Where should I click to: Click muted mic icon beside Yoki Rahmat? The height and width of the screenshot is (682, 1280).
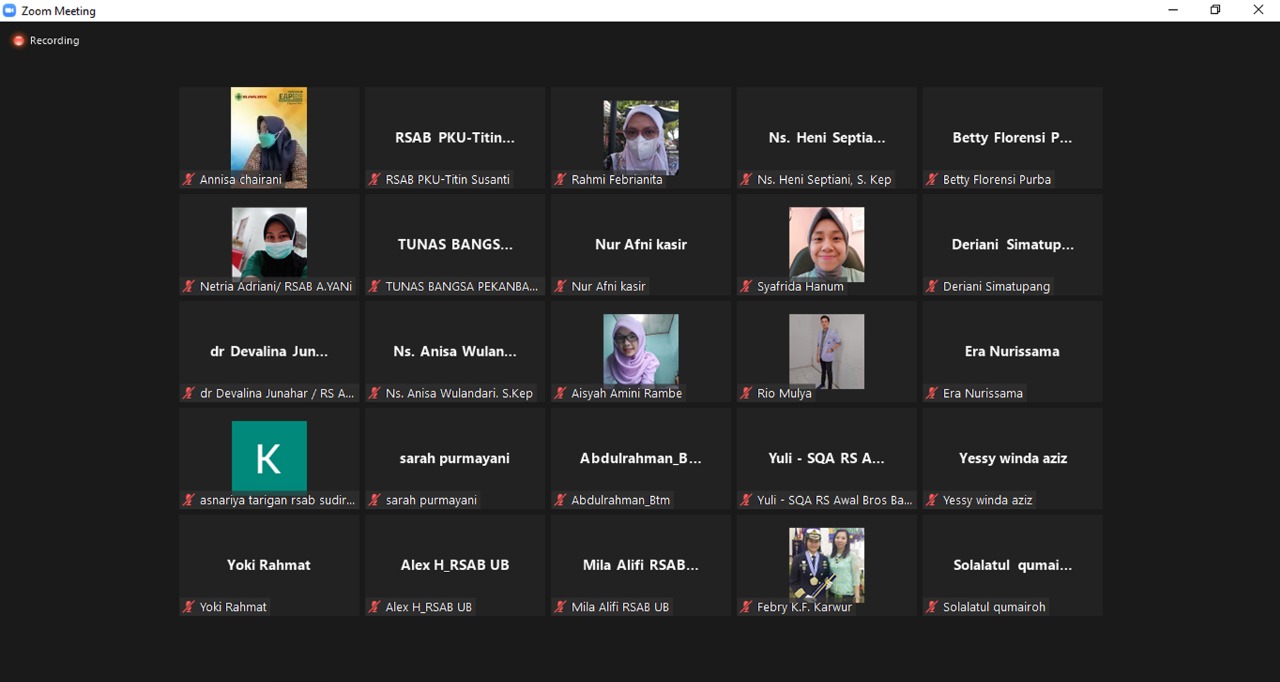coord(189,607)
